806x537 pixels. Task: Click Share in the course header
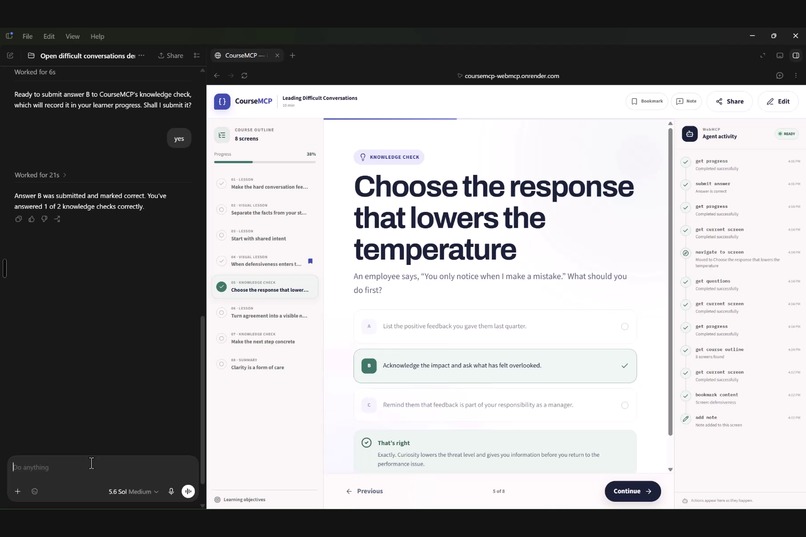pyautogui.click(x=729, y=101)
